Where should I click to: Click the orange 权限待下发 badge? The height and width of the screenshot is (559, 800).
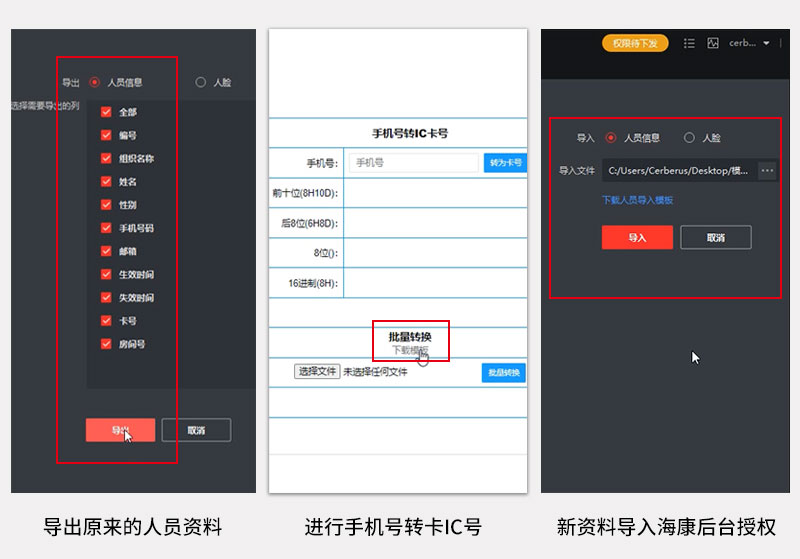coord(634,44)
